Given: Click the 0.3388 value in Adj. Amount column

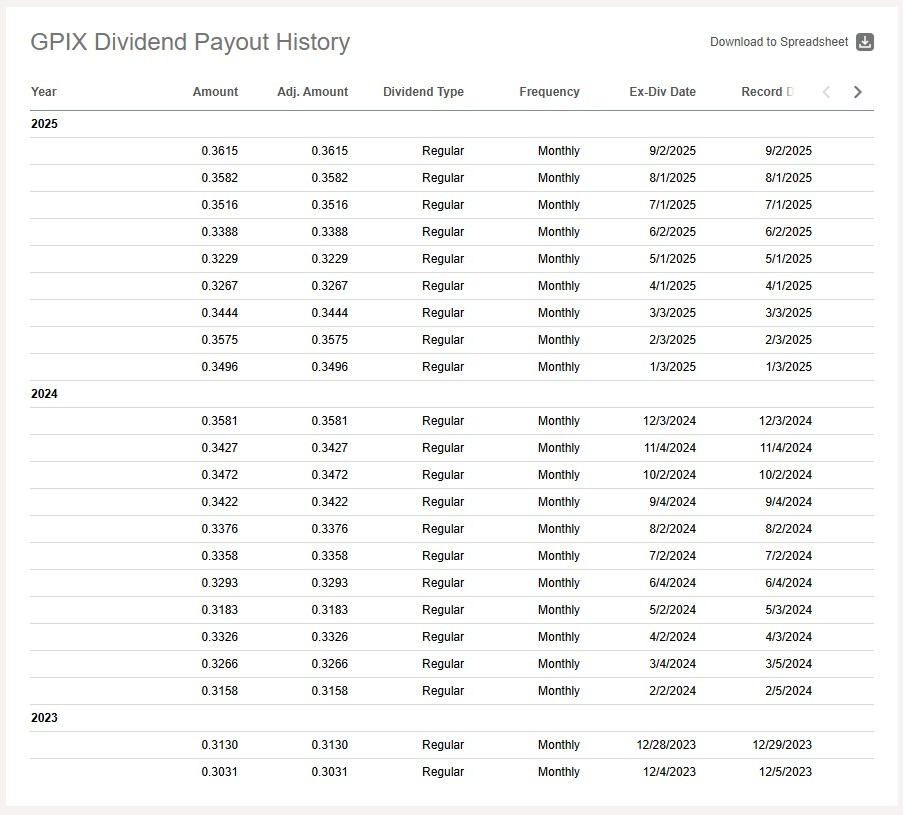Looking at the screenshot, I should click(329, 232).
